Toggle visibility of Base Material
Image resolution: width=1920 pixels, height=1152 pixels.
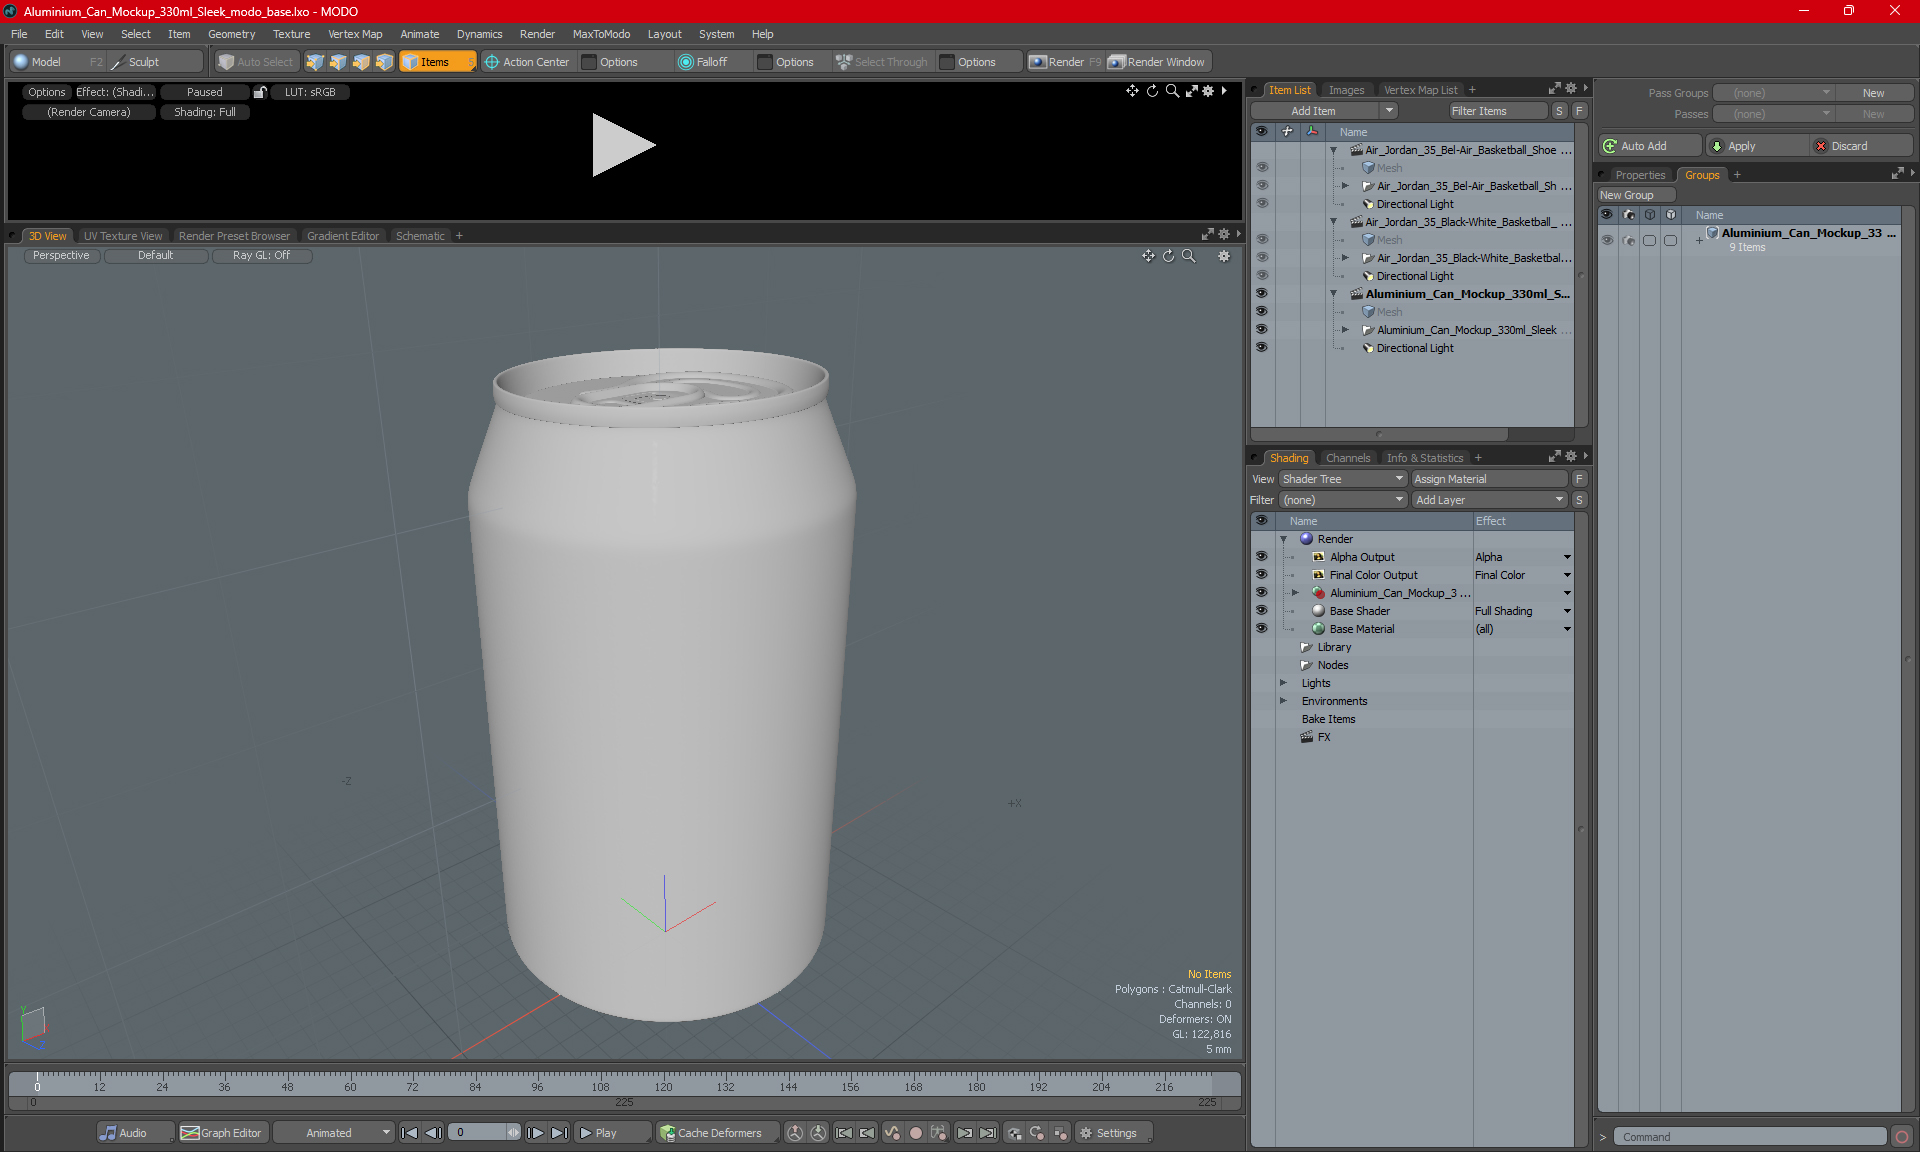coord(1261,629)
